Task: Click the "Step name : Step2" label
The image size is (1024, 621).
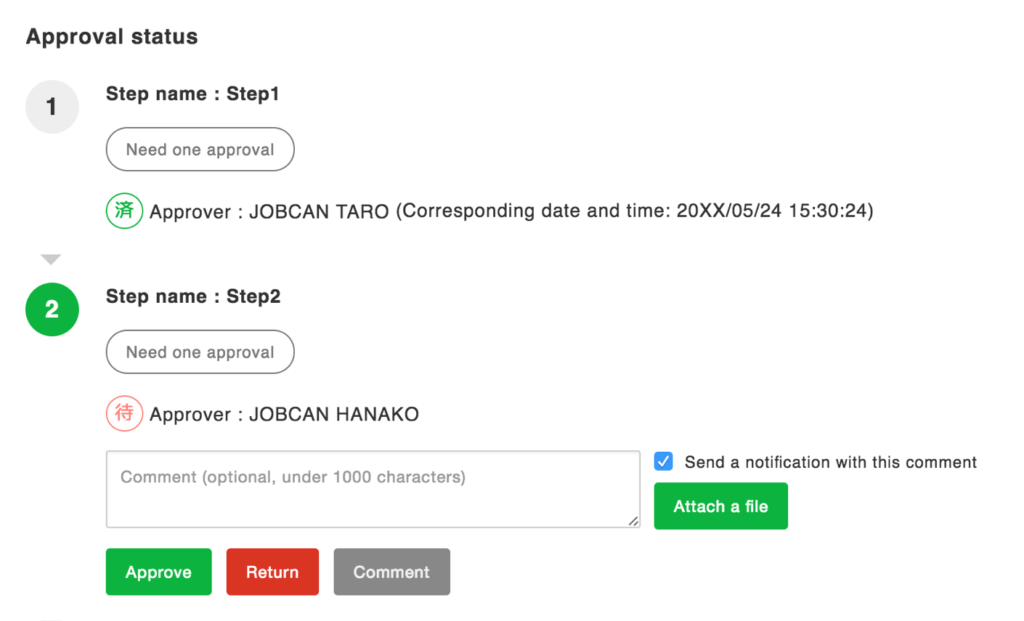Action: click(193, 296)
